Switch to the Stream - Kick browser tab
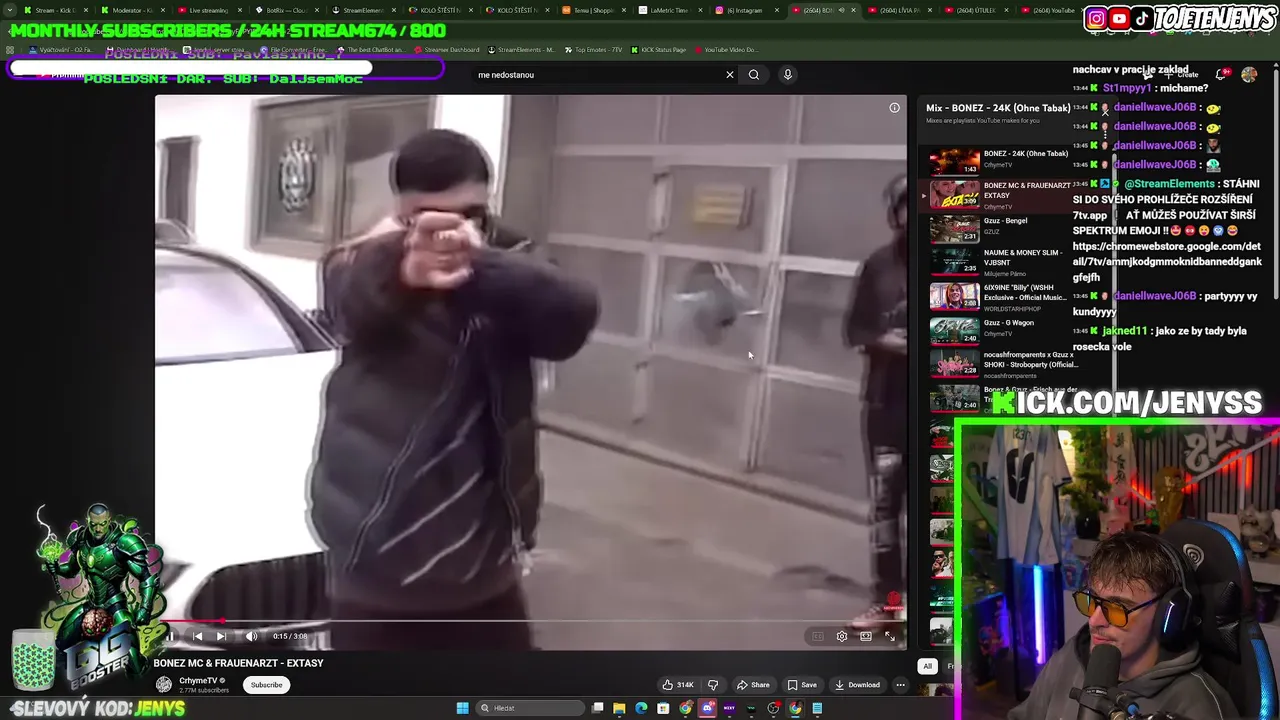This screenshot has height=720, width=1280. pos(58,10)
